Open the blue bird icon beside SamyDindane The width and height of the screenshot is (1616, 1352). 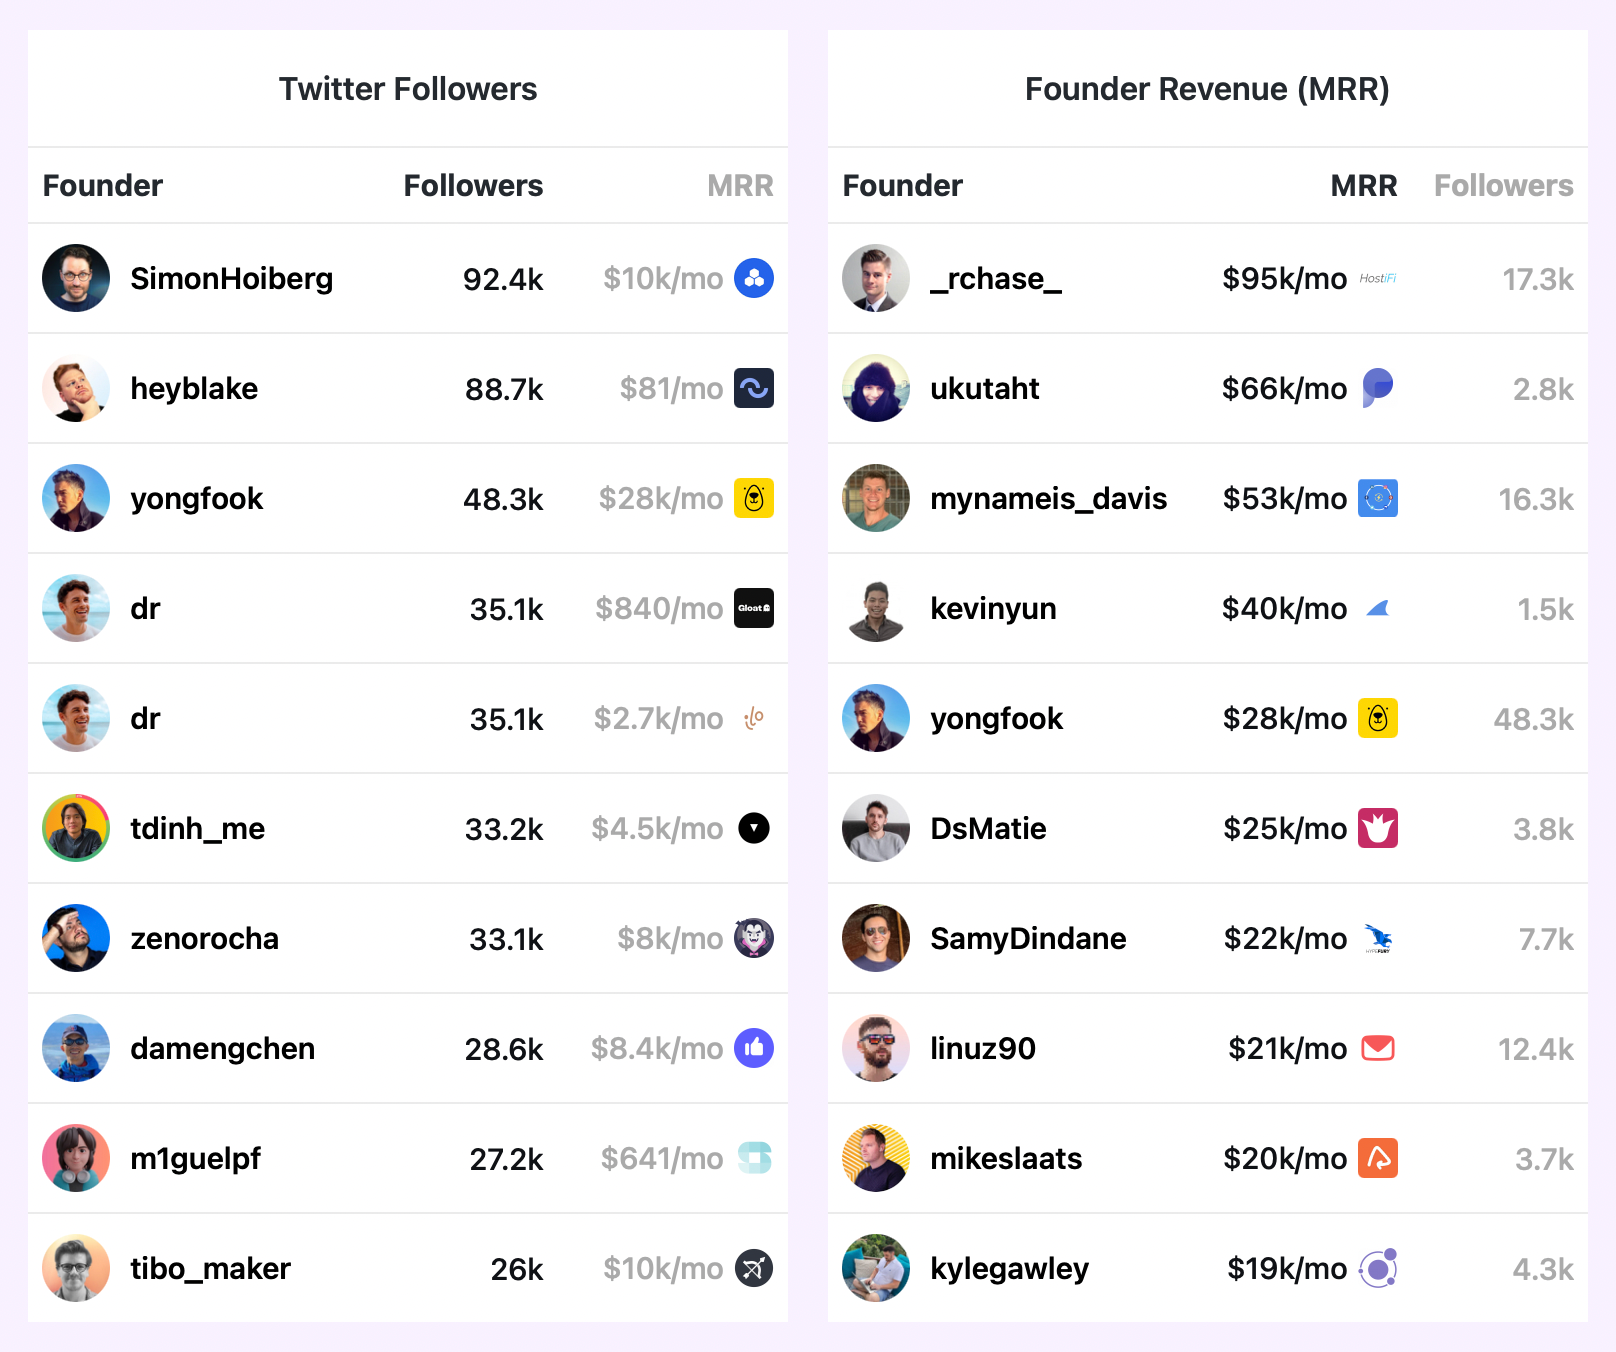click(x=1378, y=938)
